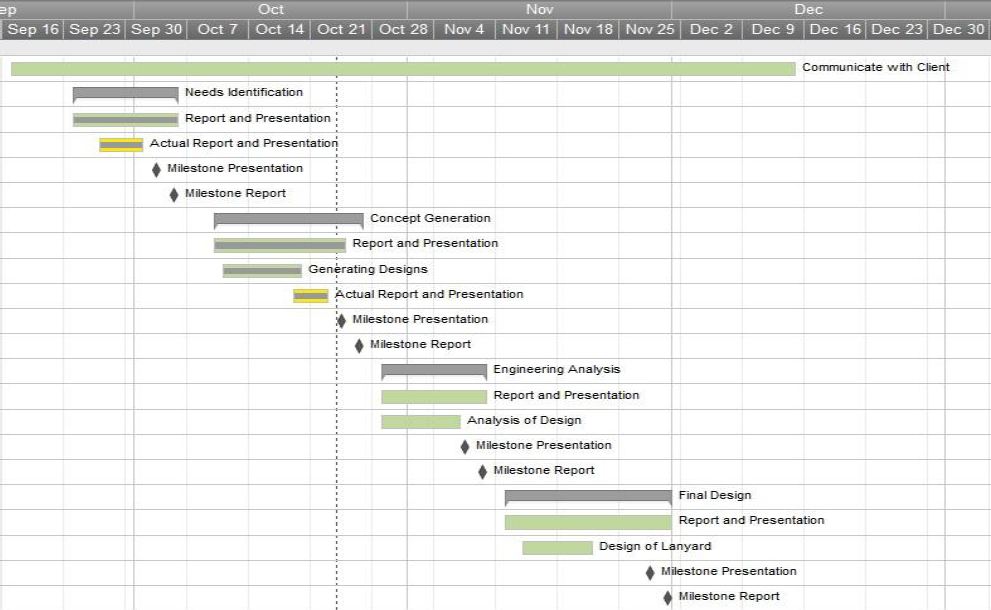Viewport: 991px width, 610px height.
Task: Select the Needs Identification summary bar
Action: pyautogui.click(x=125, y=93)
